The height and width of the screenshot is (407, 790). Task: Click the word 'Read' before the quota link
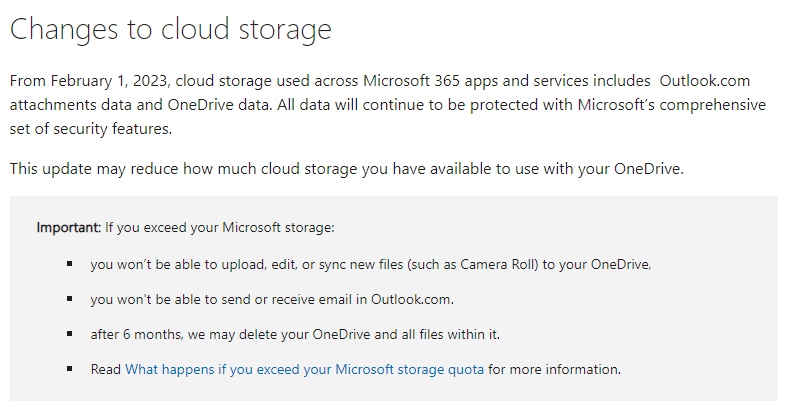(105, 369)
